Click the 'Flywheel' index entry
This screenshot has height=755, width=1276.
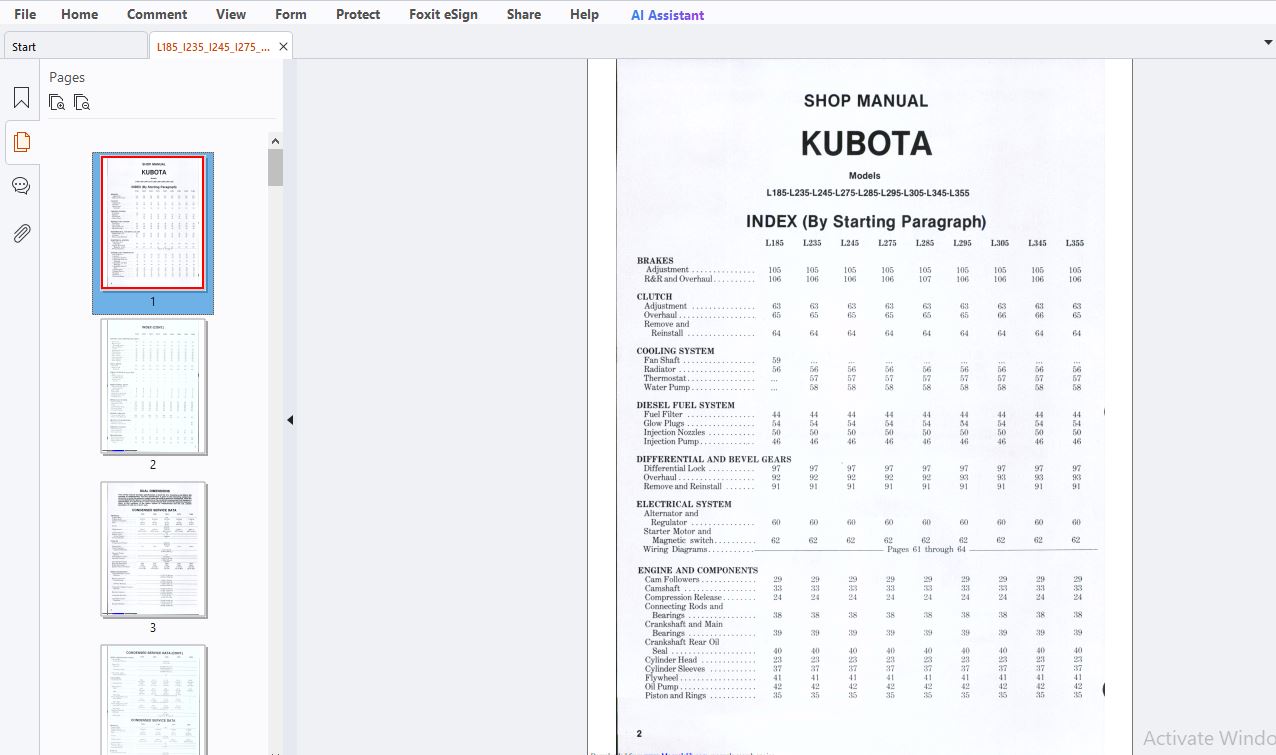click(x=661, y=678)
